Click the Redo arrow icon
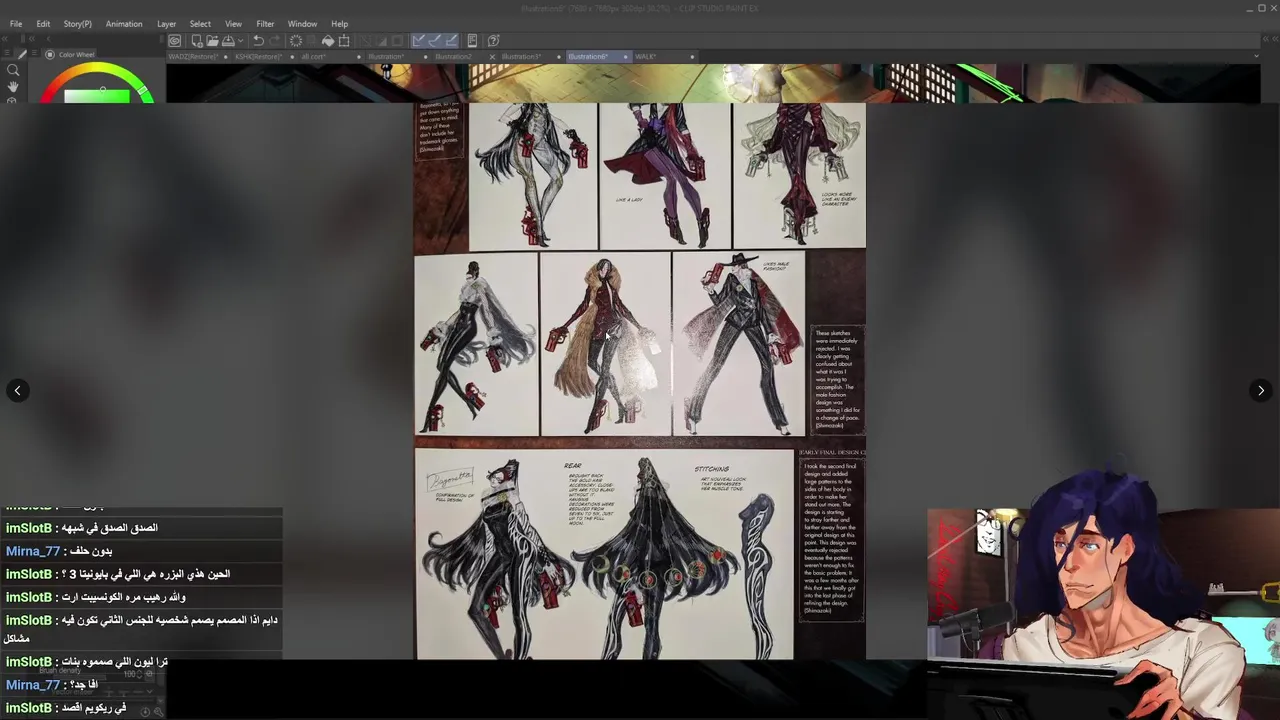Screen dimensions: 1280x720 point(275,41)
